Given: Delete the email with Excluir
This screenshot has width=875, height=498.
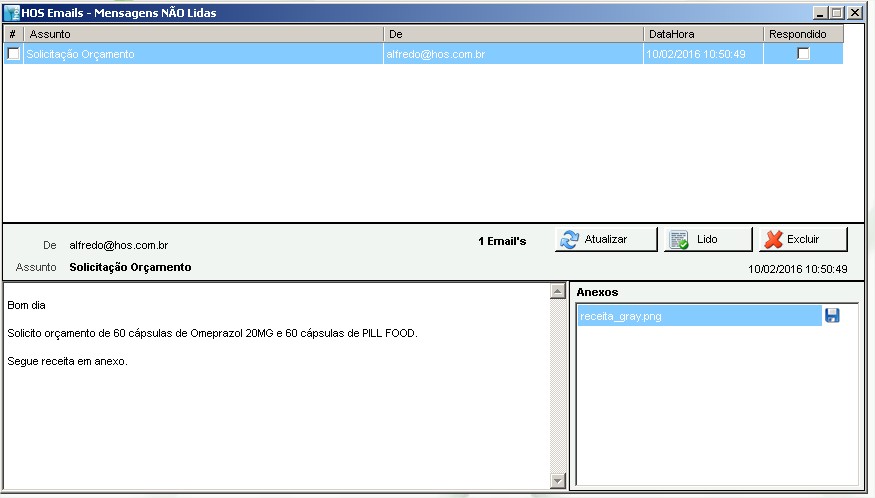Looking at the screenshot, I should [803, 240].
